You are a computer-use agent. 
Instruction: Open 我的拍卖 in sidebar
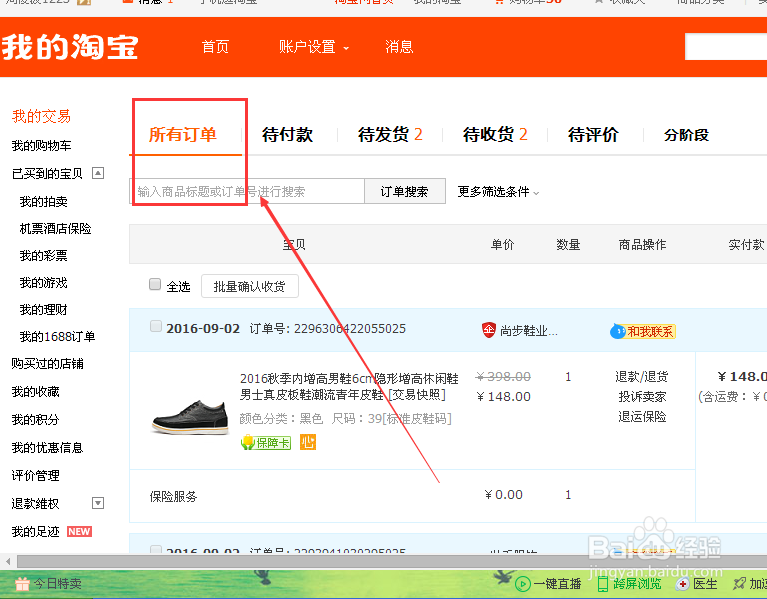(44, 201)
